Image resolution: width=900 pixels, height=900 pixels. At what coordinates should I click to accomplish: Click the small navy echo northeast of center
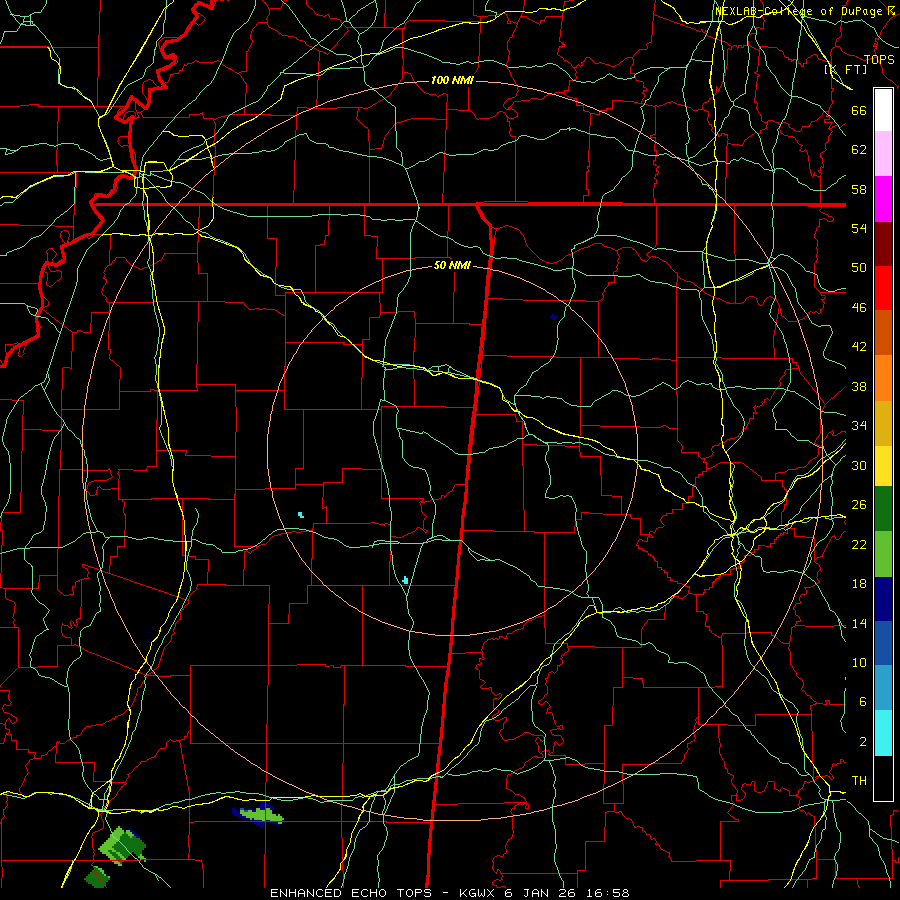(553, 317)
